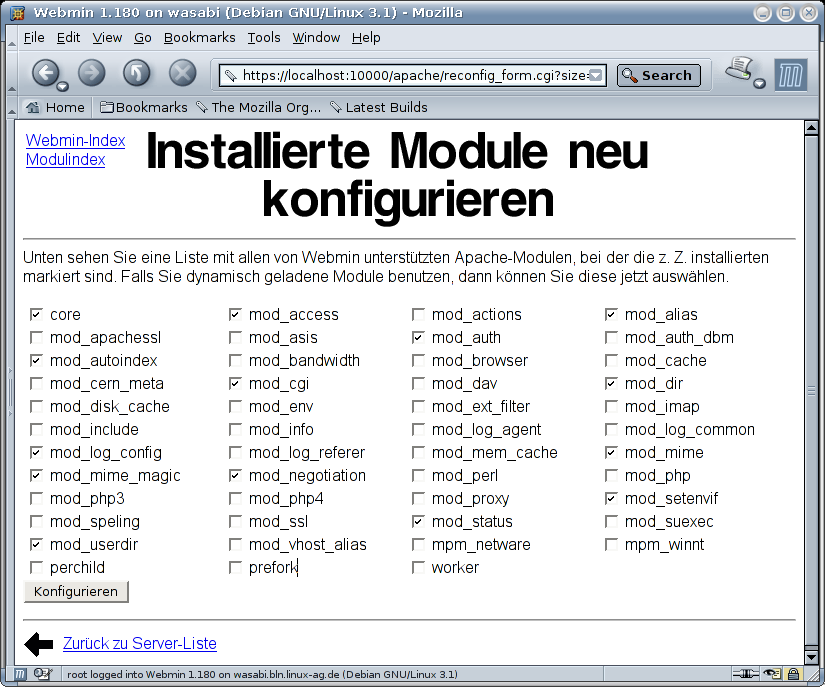Click the Search button
This screenshot has width=825, height=687.
click(659, 75)
